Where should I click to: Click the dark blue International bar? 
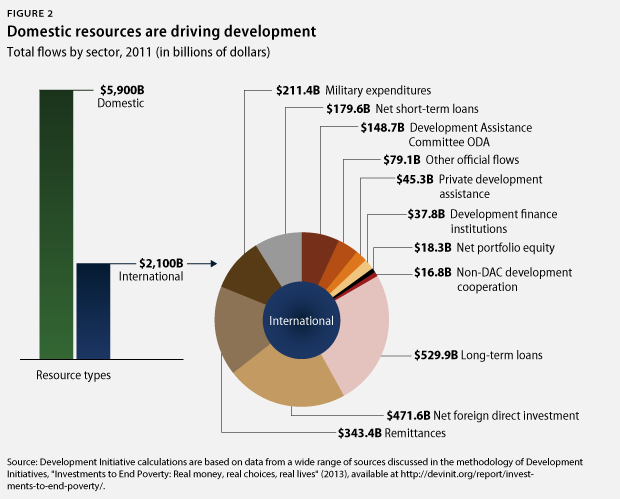93,310
